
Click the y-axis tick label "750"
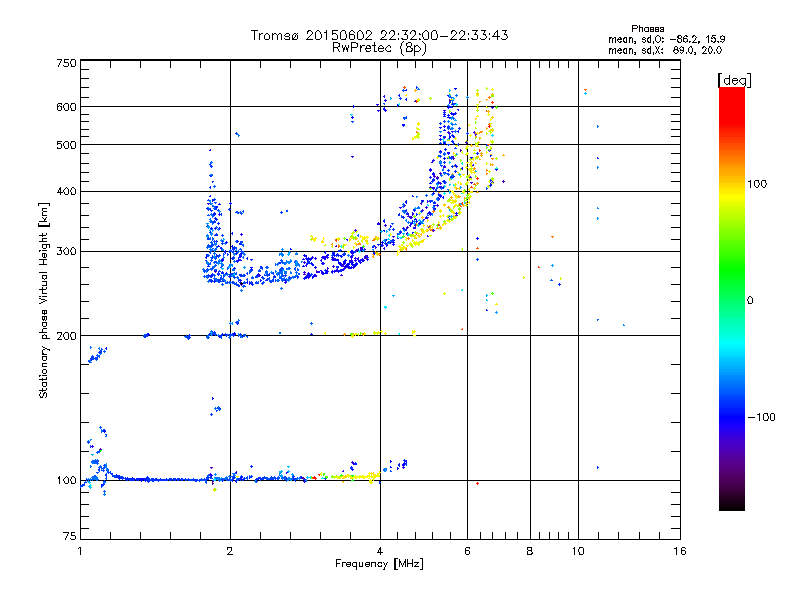(66, 63)
